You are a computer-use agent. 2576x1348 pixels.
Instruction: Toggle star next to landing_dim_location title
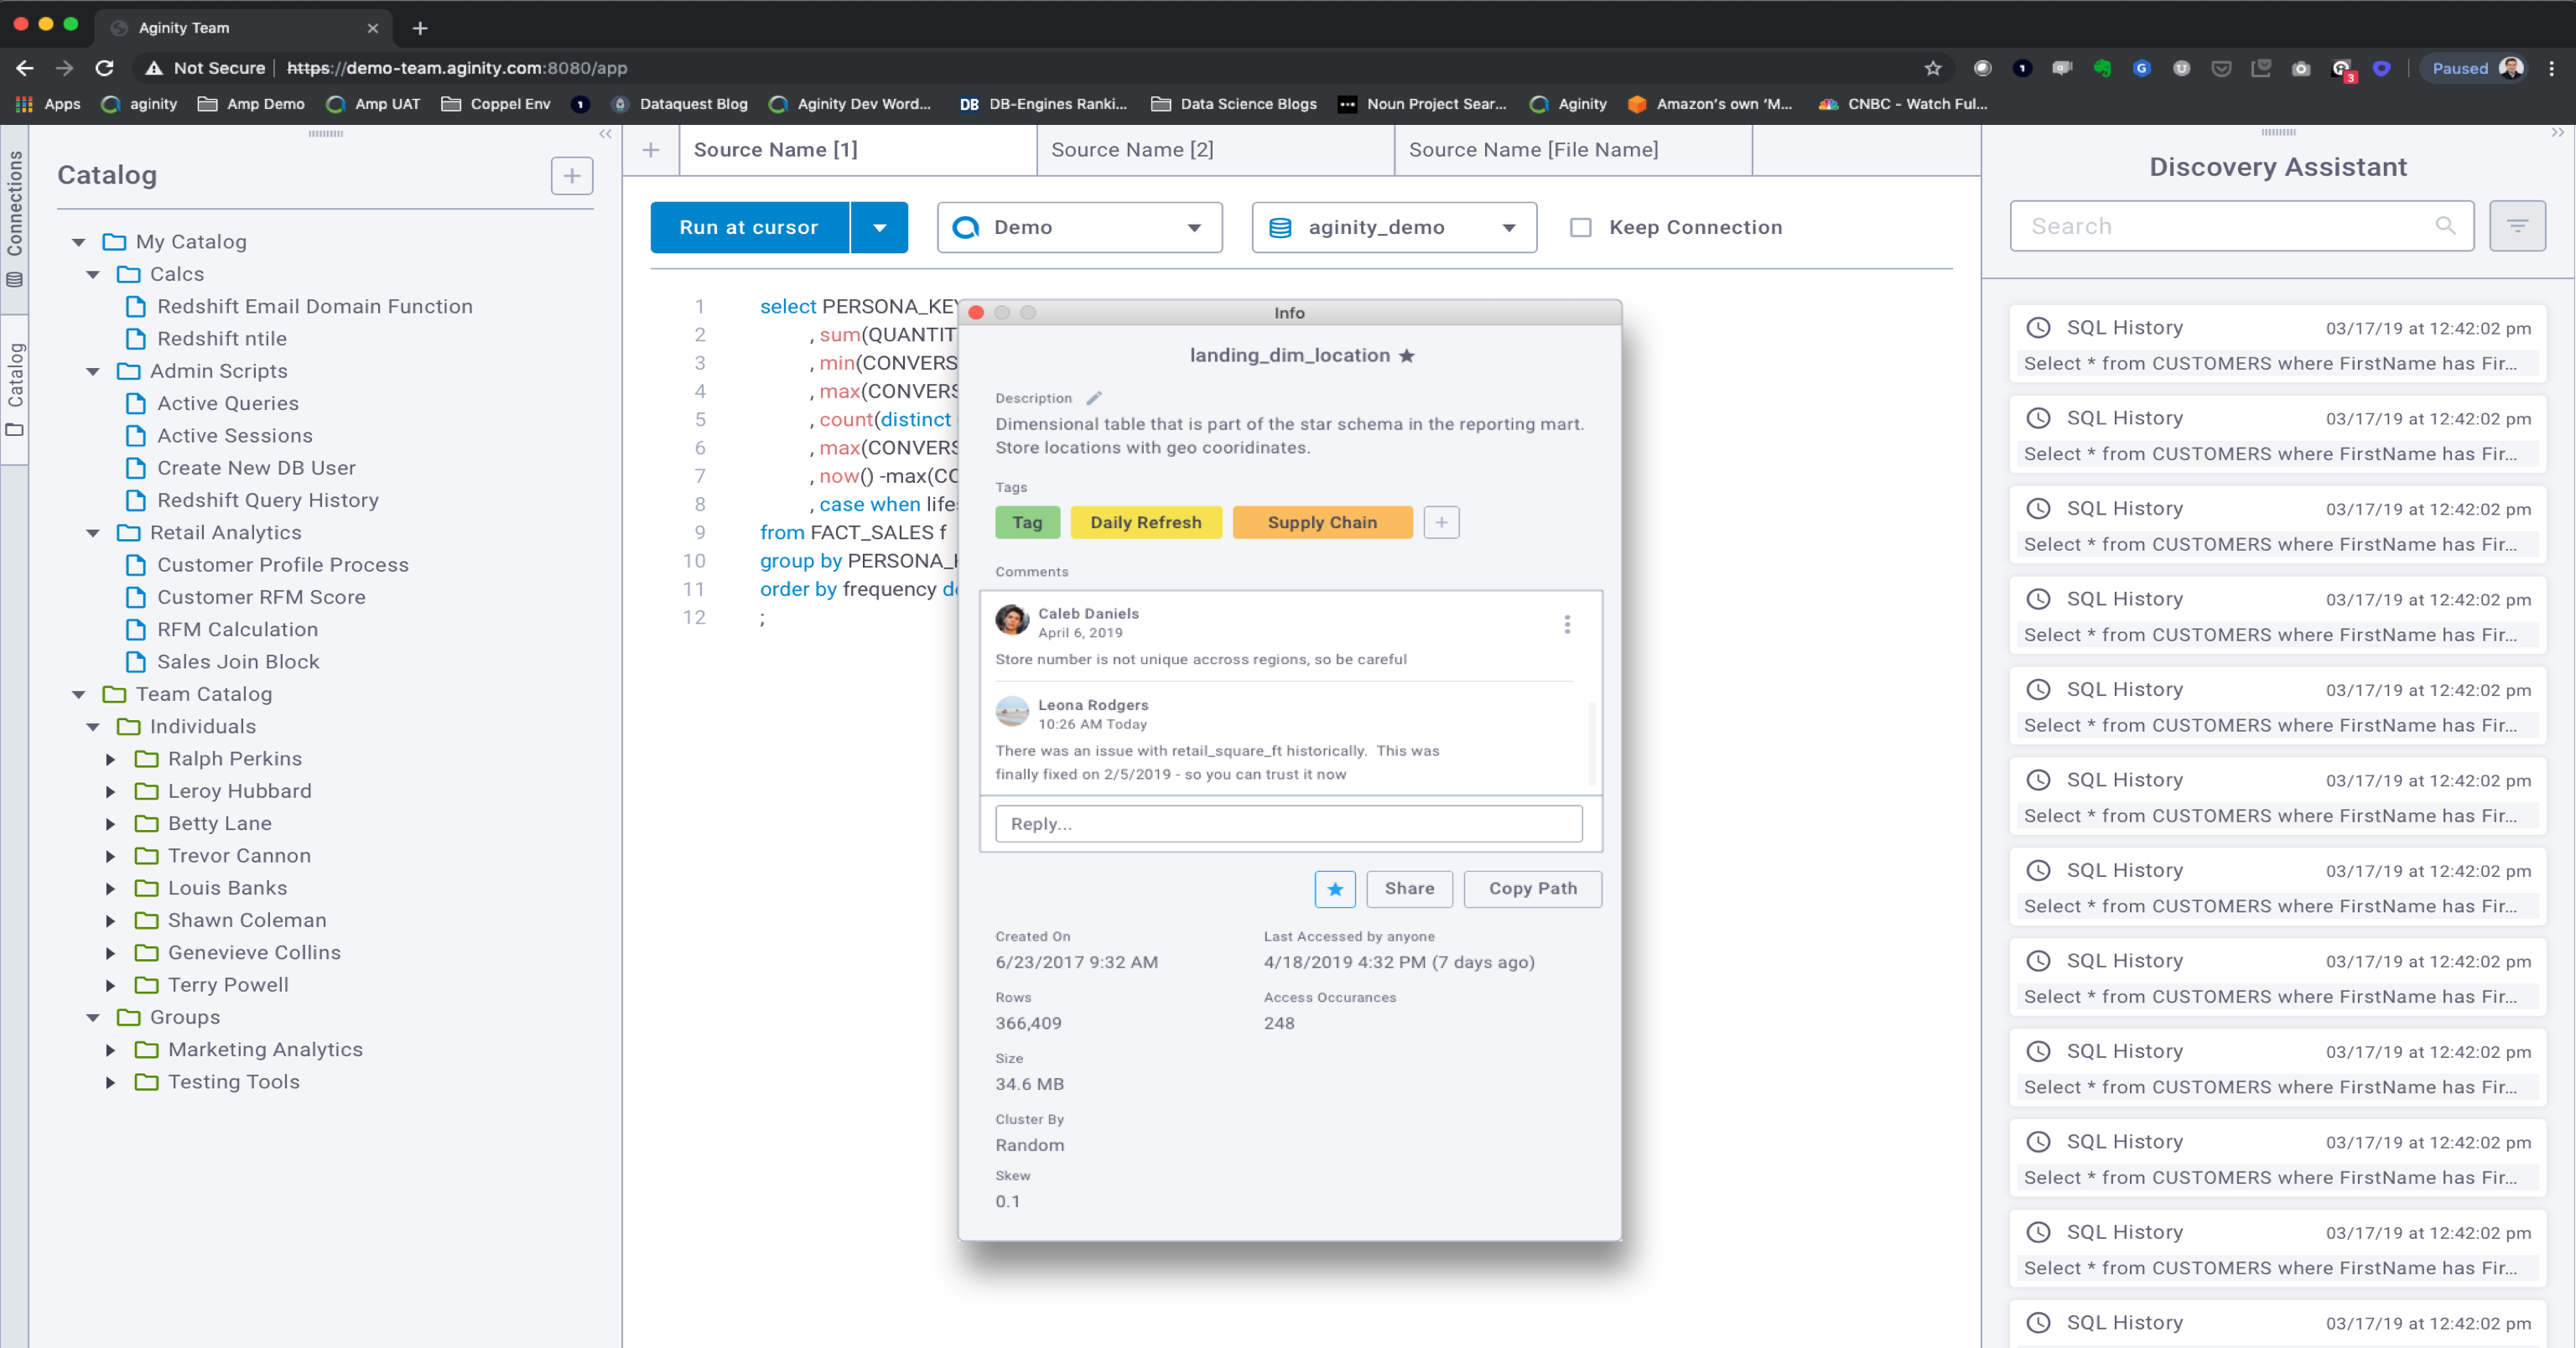click(1407, 355)
